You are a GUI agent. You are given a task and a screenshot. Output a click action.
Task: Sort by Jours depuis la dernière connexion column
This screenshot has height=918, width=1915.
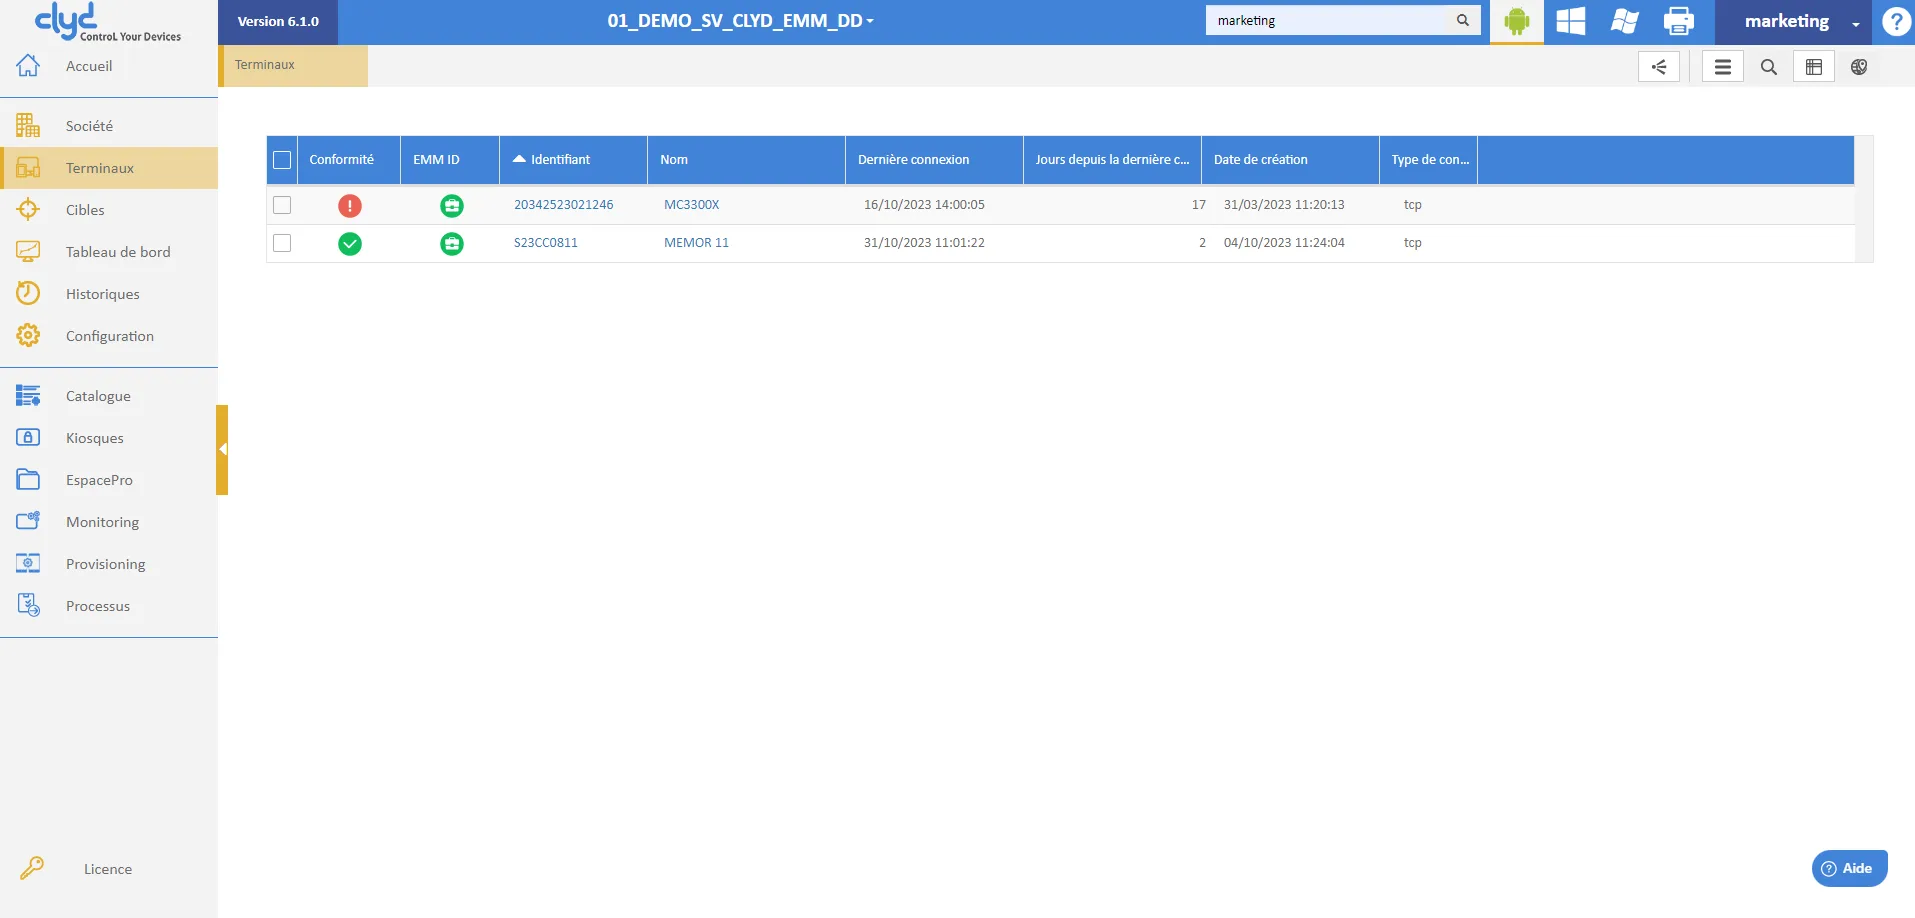pyautogui.click(x=1112, y=160)
